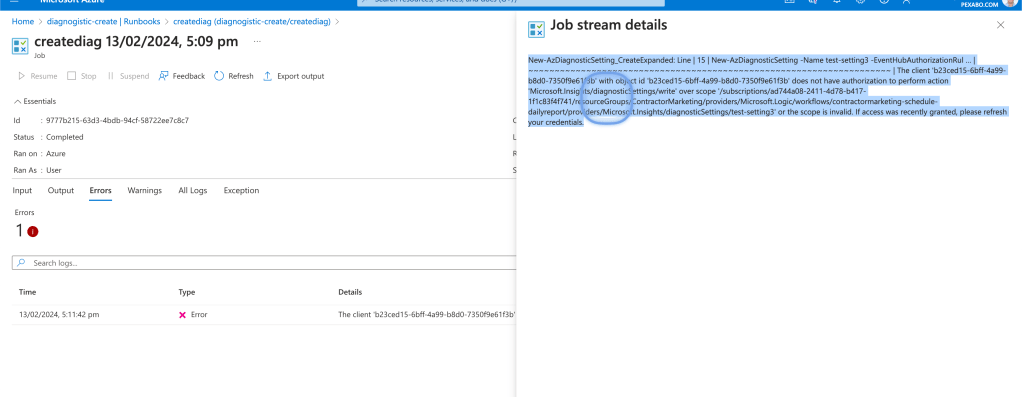
Task: Close the Job stream details panel
Action: coord(1000,25)
